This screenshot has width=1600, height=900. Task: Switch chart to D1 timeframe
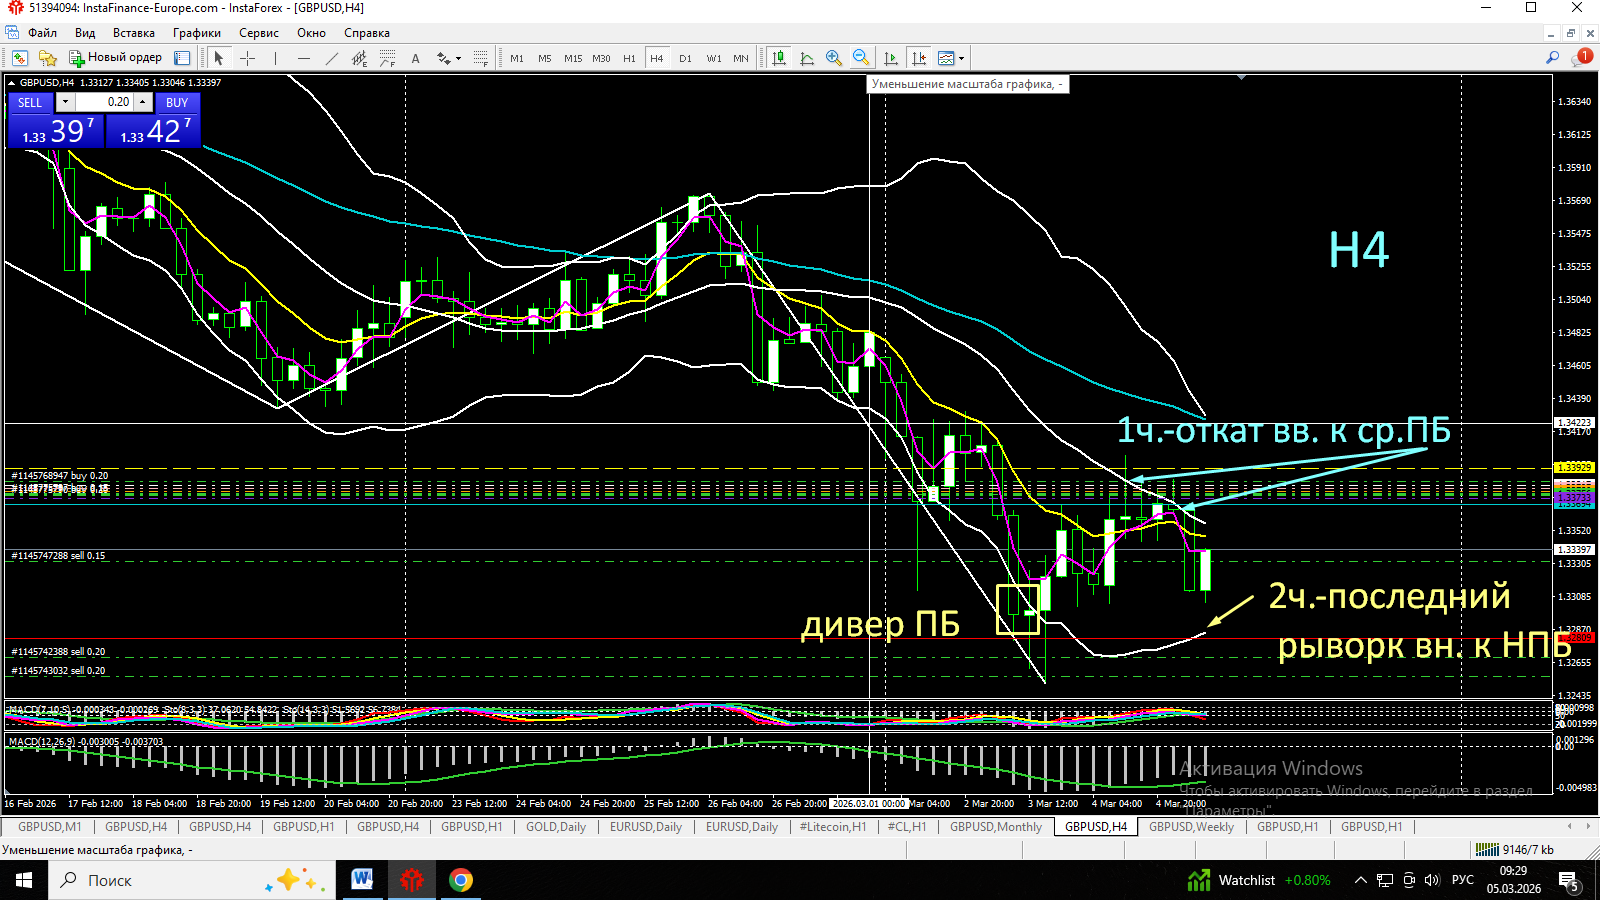point(685,58)
